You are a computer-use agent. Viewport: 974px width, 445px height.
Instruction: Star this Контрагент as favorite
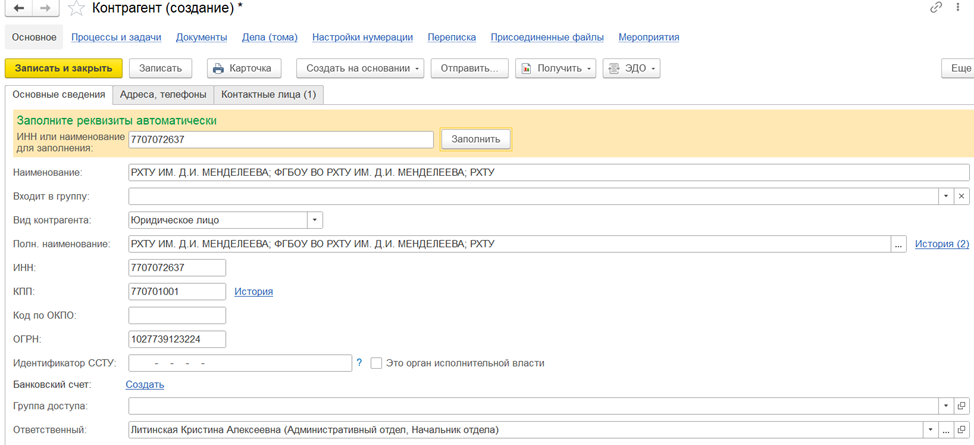pos(76,9)
